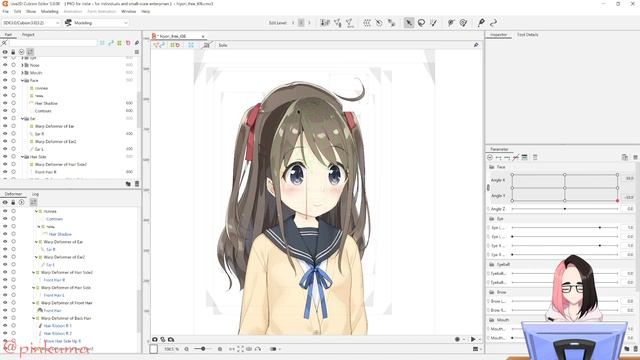Click camera snapshot icon below canvas
This screenshot has height=360, width=640.
[155, 339]
